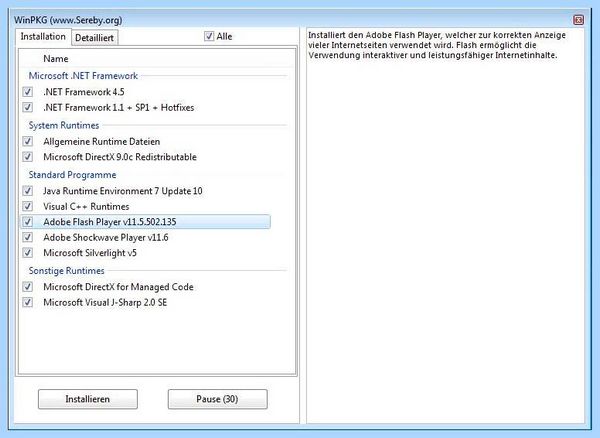This screenshot has width=600, height=438.
Task: Select the Allgemeine Runtime Dateien entry
Action: [x=101, y=142]
